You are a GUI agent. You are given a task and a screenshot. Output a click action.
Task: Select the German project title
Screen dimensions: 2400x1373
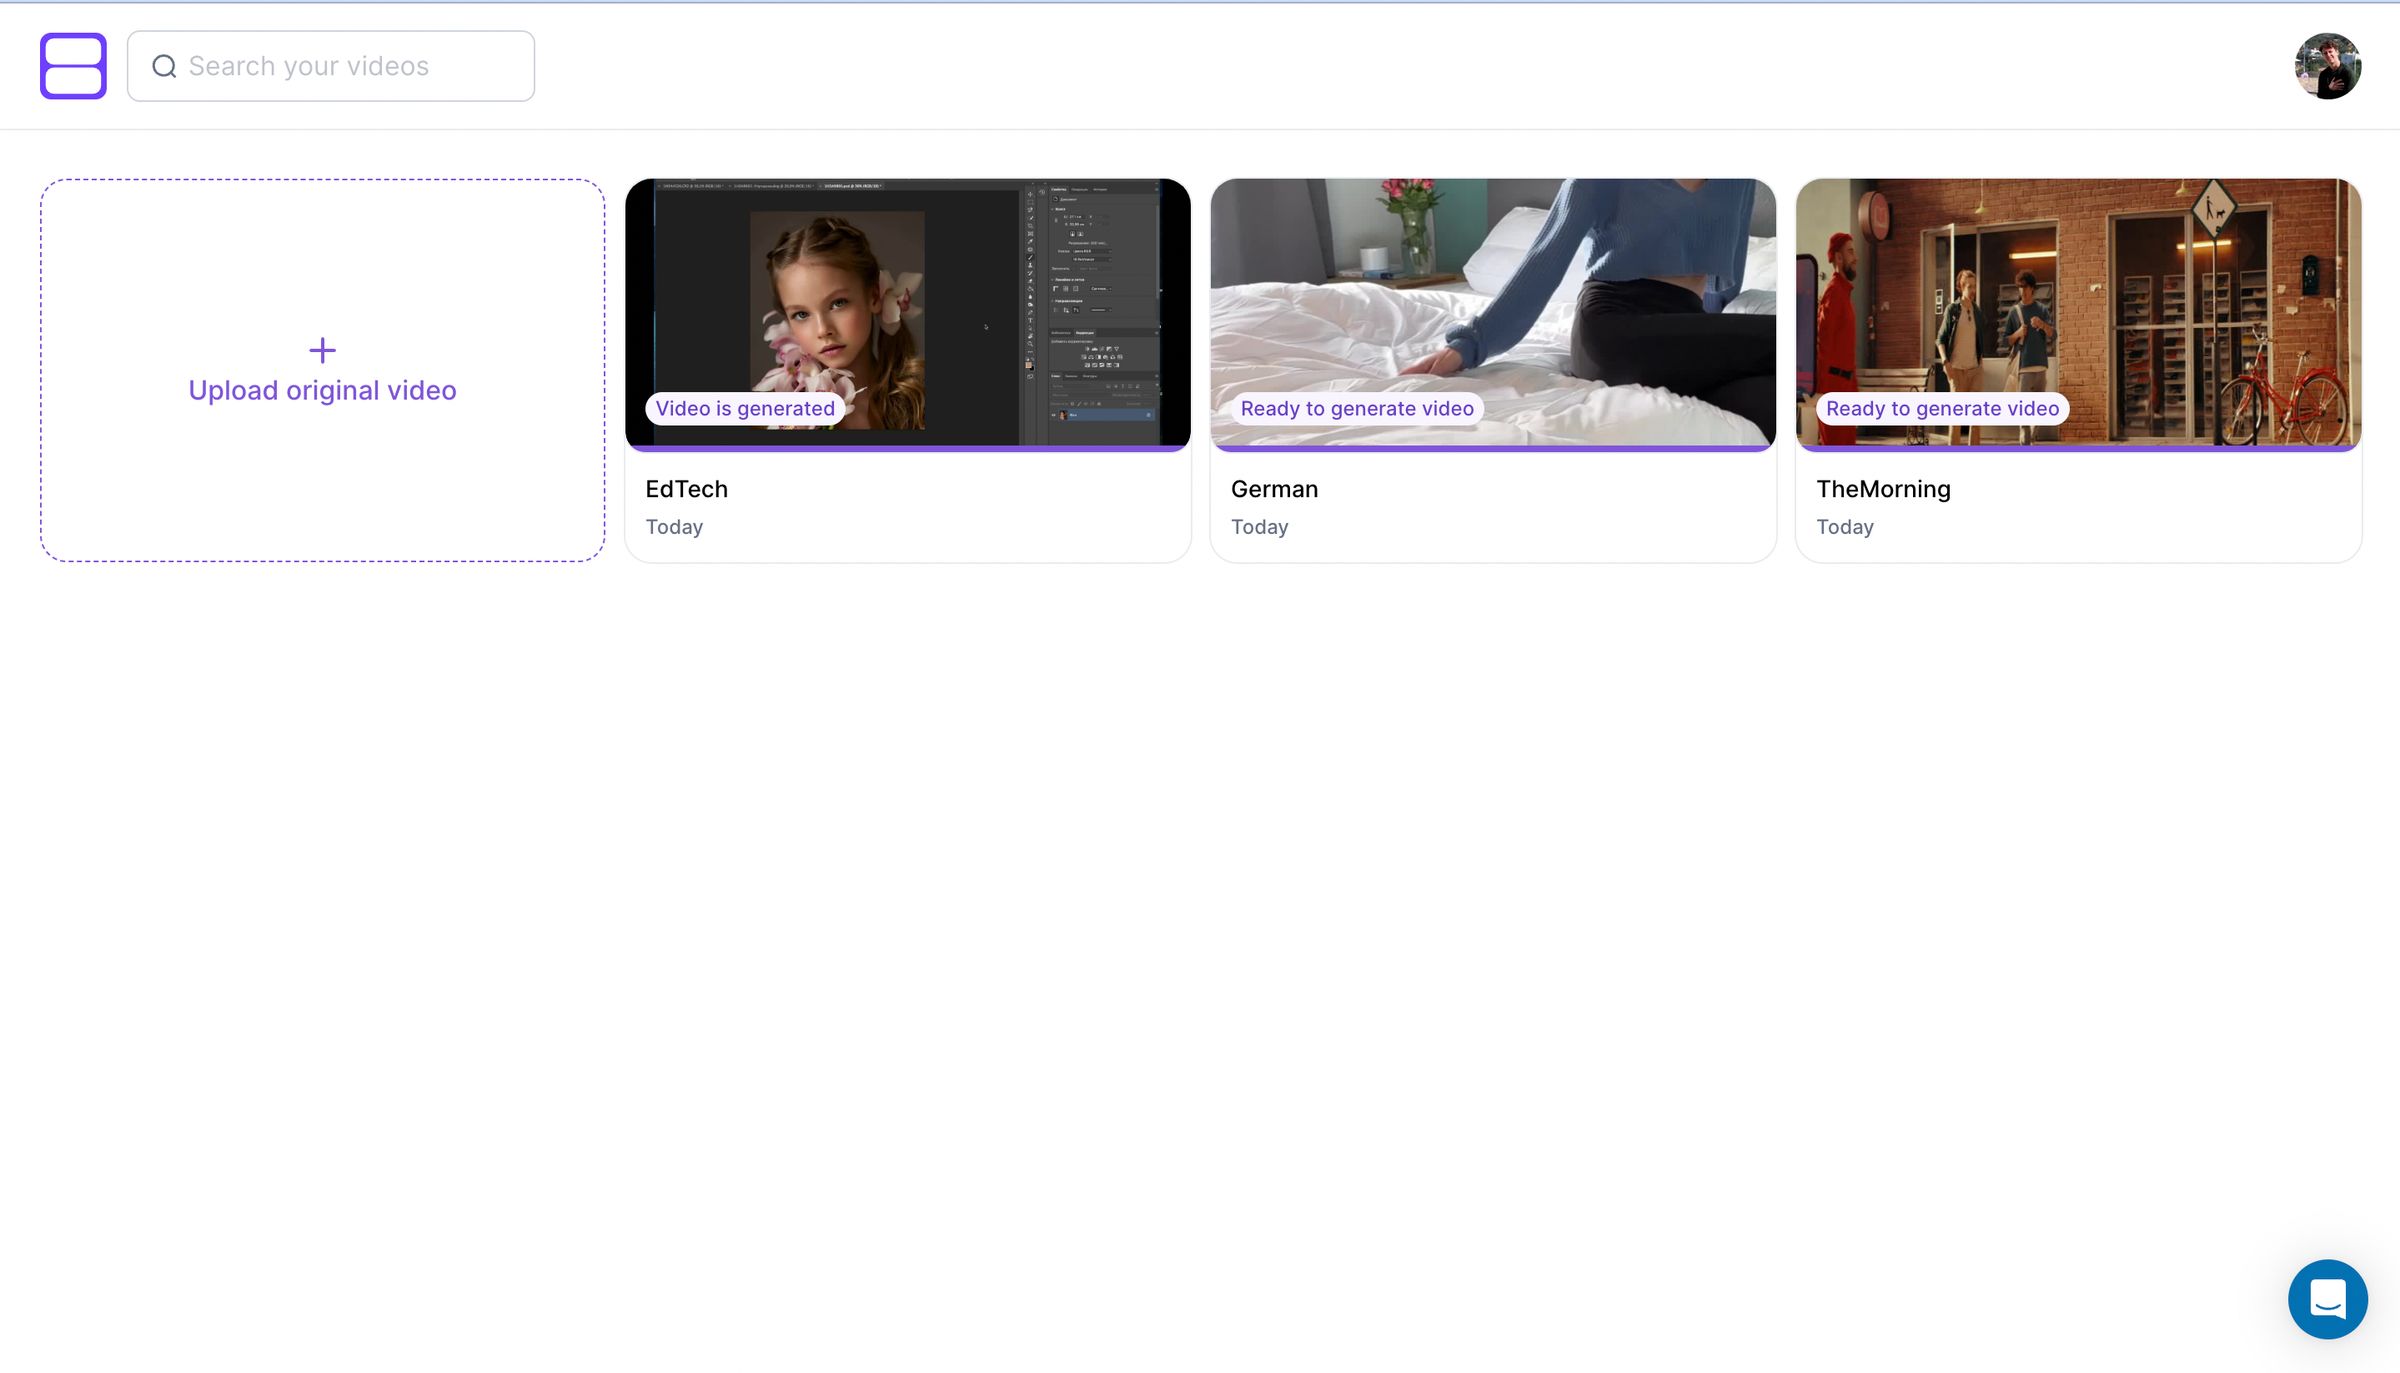1274,489
